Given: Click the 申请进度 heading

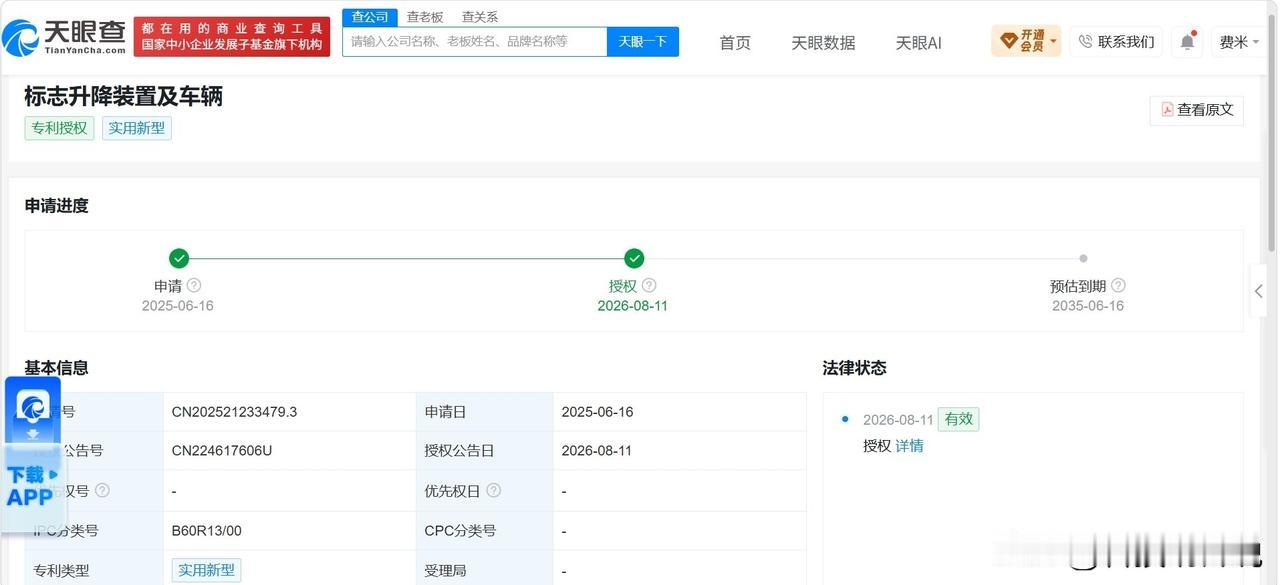Looking at the screenshot, I should 56,206.
